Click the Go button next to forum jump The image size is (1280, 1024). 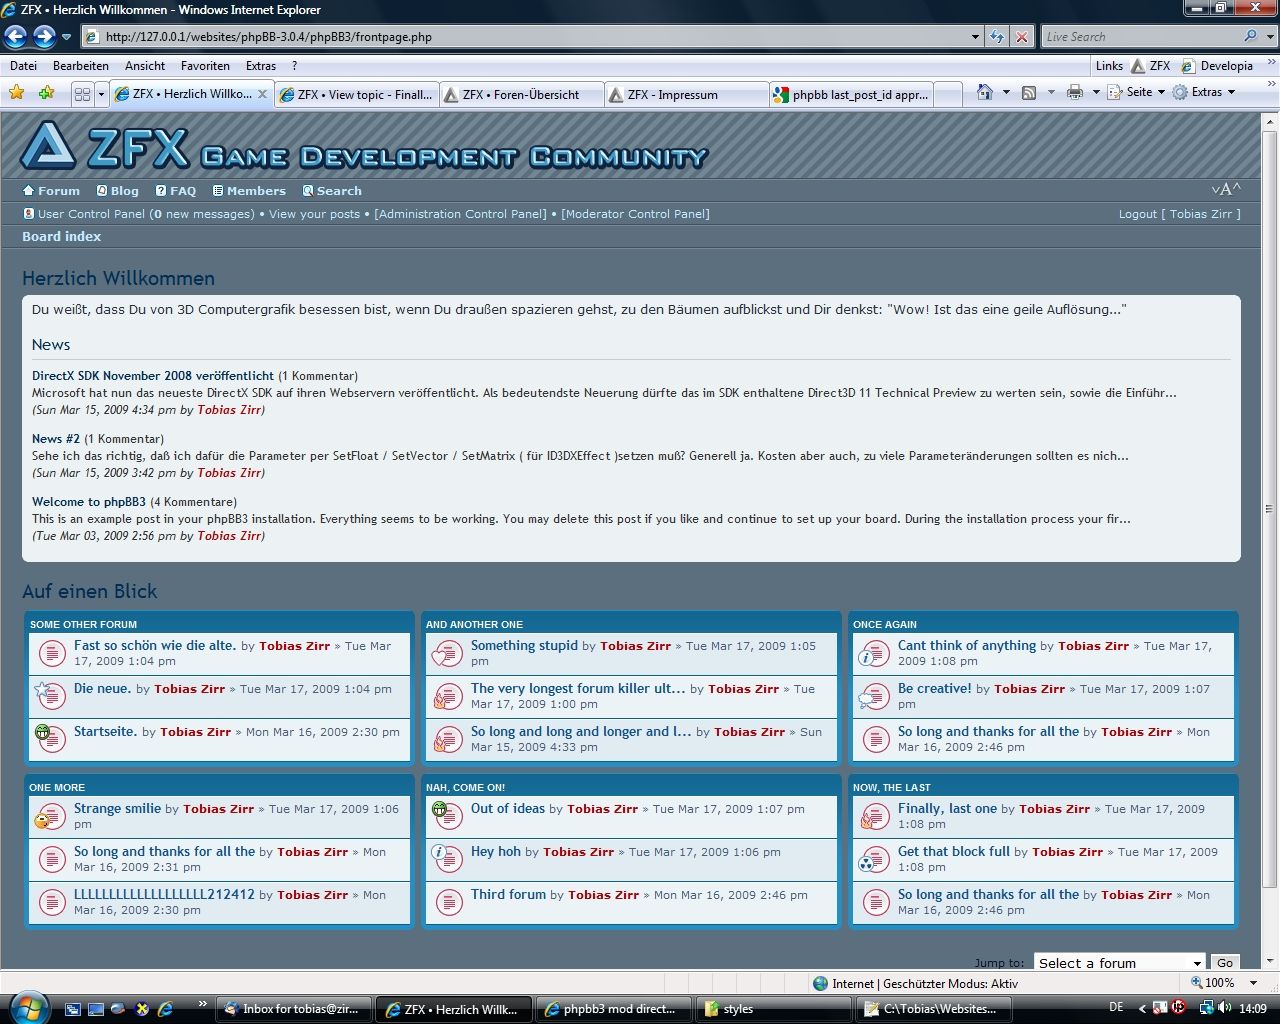click(x=1225, y=963)
